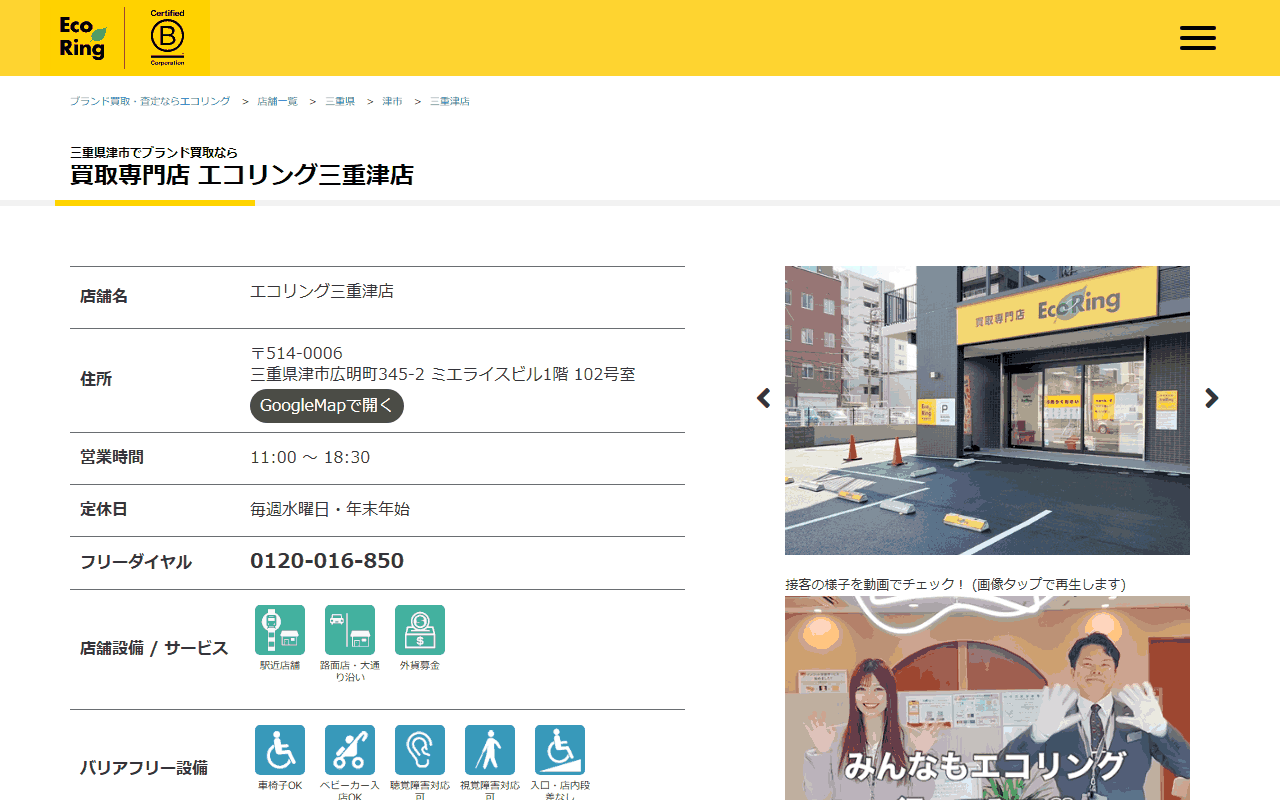The width and height of the screenshot is (1280, 800).
Task: Click the 聴覚障害対応可 ear icon
Action: point(420,750)
